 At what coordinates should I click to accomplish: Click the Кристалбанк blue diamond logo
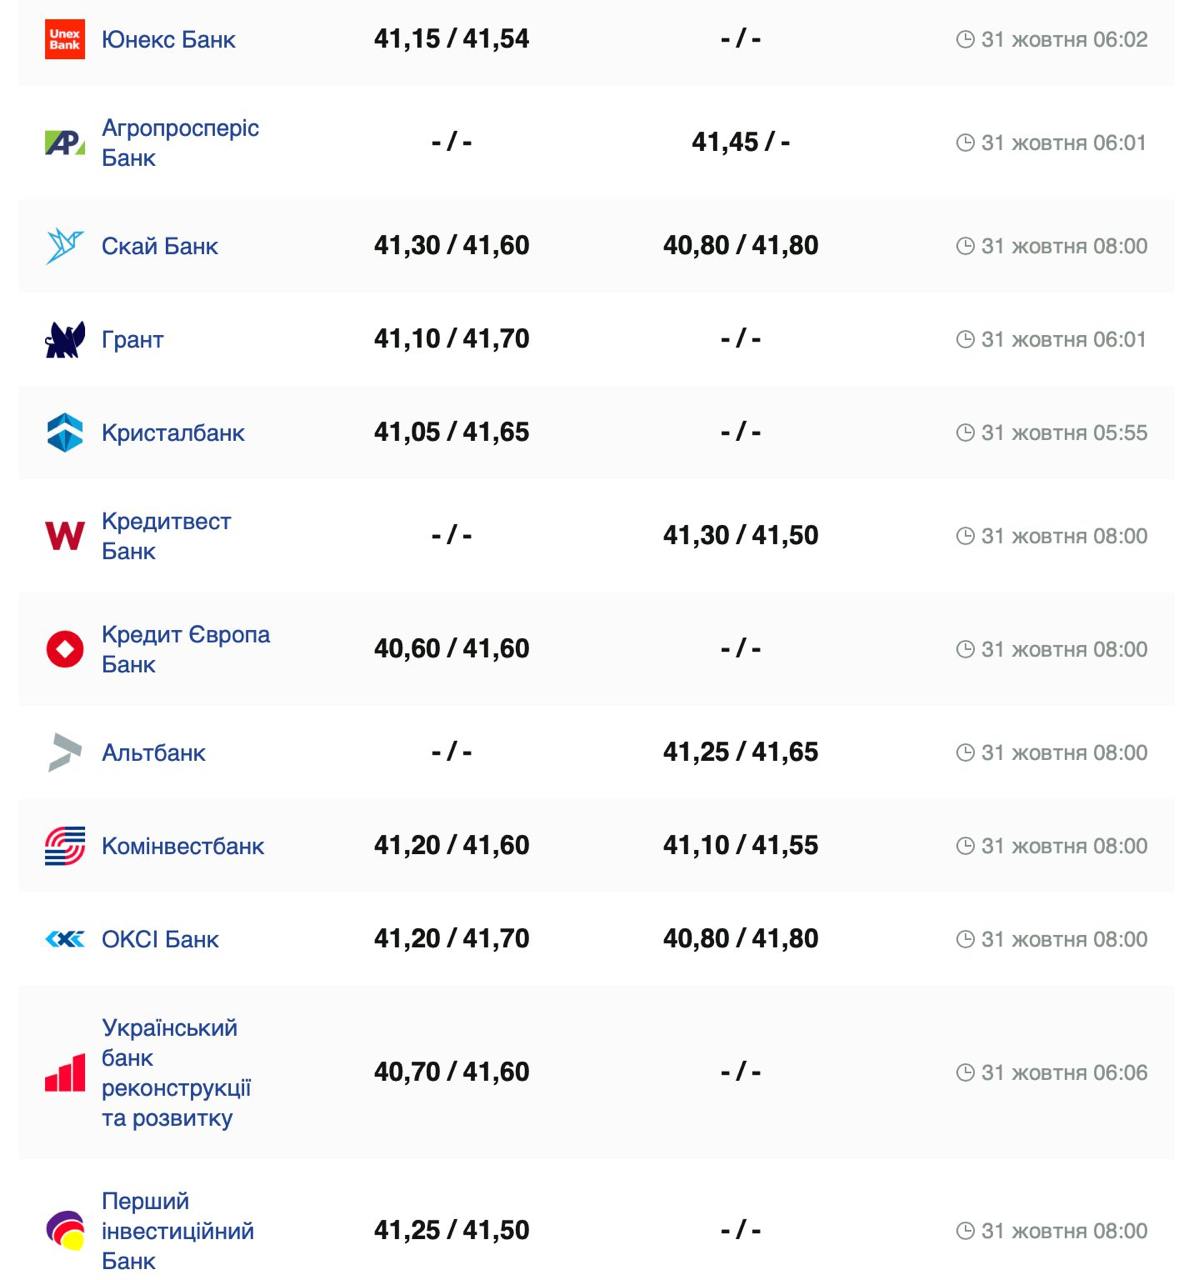(x=65, y=433)
